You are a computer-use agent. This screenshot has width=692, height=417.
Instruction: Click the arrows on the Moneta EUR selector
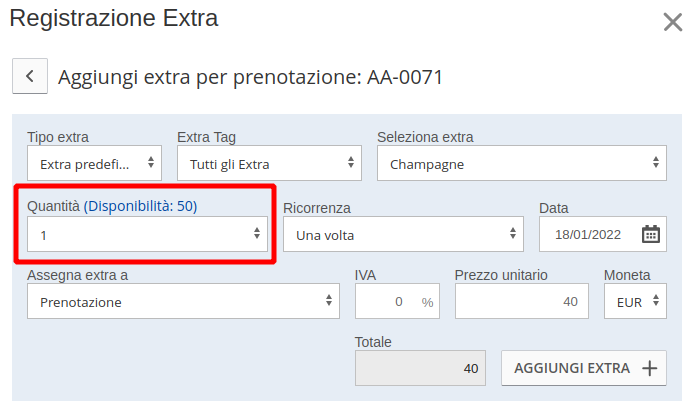click(x=656, y=301)
